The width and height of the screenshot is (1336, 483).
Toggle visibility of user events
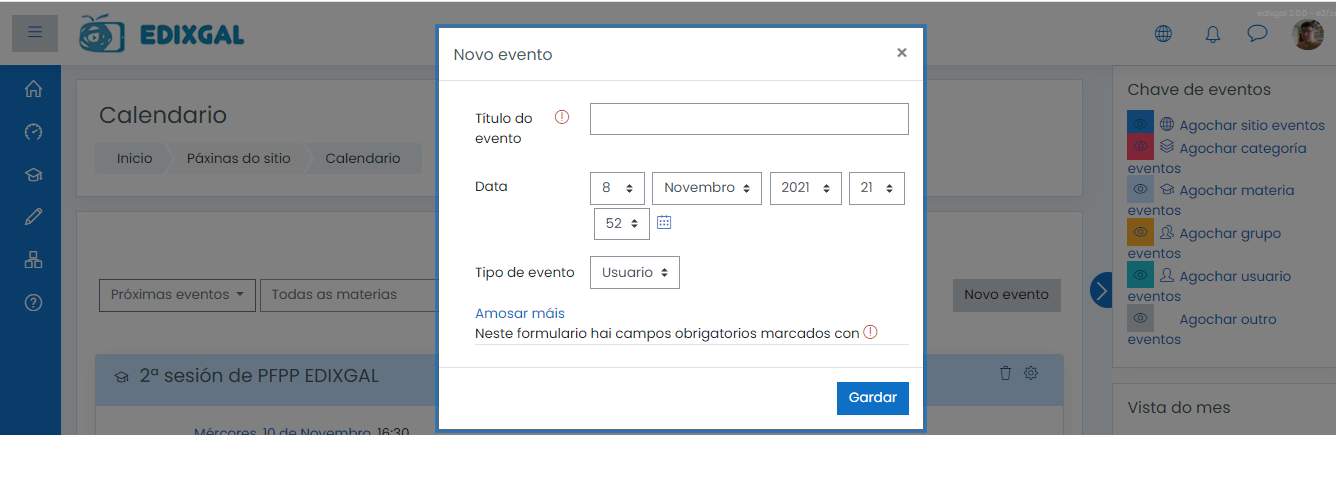[x=1140, y=275]
